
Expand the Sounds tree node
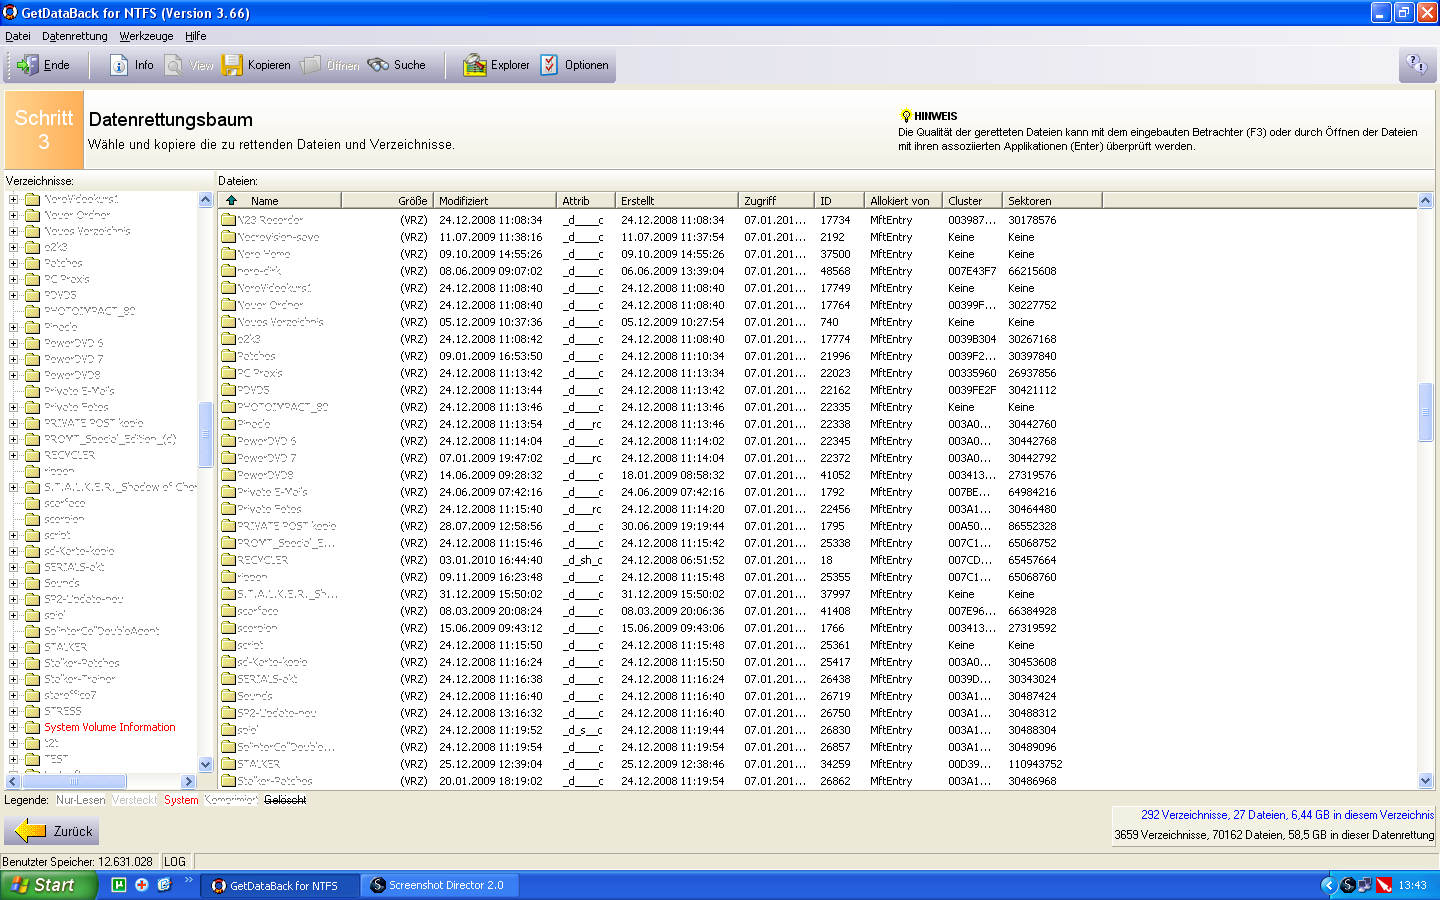13,583
